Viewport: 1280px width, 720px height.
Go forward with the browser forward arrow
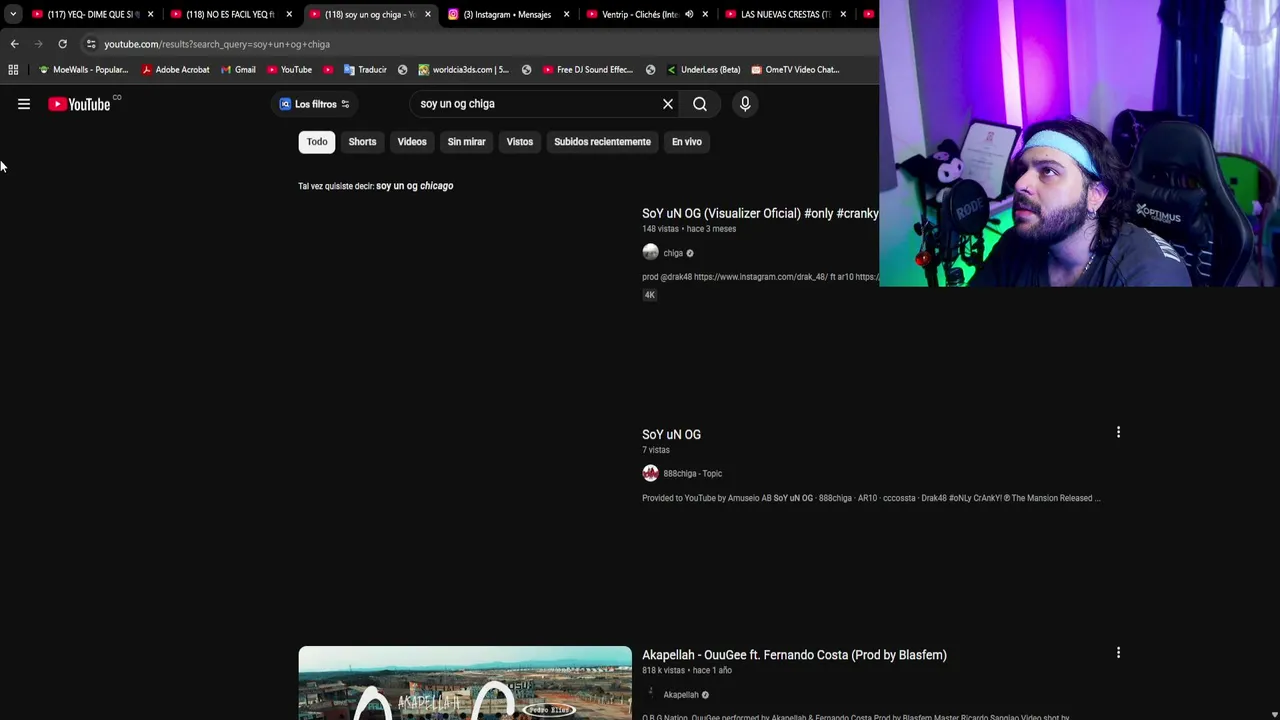coord(38,44)
